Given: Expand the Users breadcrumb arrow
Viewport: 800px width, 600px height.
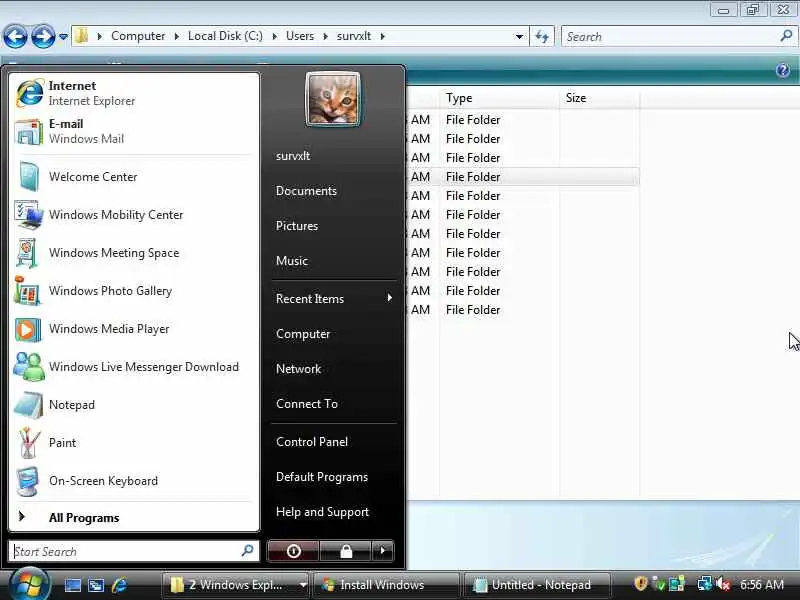Looking at the screenshot, I should (326, 36).
